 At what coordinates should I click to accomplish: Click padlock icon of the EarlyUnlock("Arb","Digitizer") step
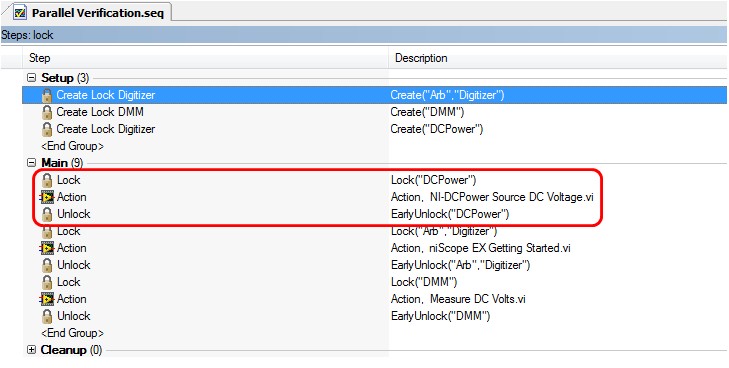click(47, 265)
